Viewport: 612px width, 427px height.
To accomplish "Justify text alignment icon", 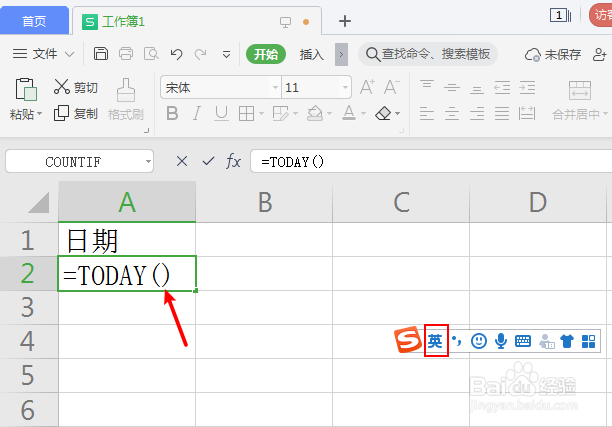I will pos(502,114).
